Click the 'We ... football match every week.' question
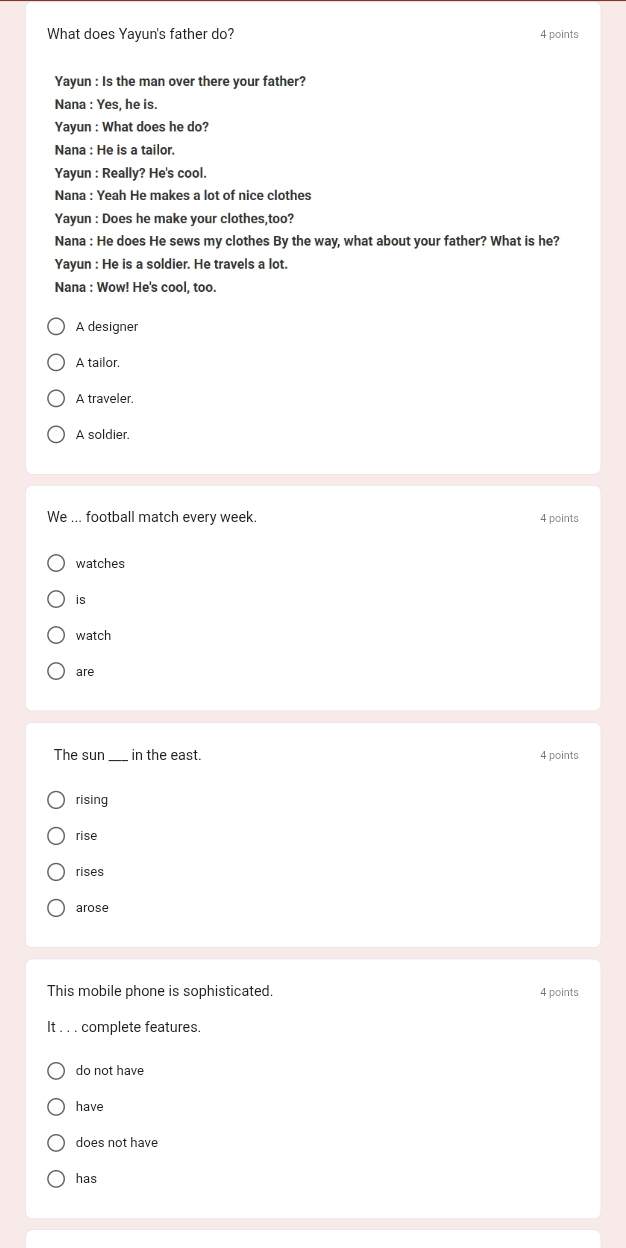 (x=152, y=517)
